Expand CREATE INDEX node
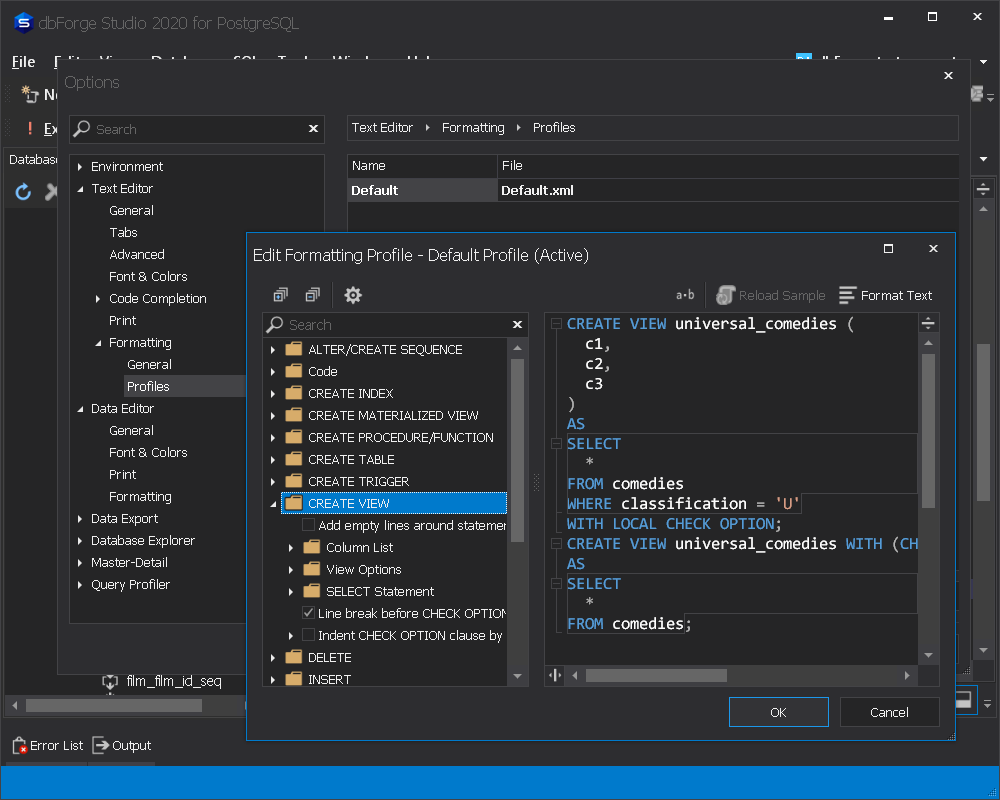This screenshot has width=1000, height=800. 273,394
